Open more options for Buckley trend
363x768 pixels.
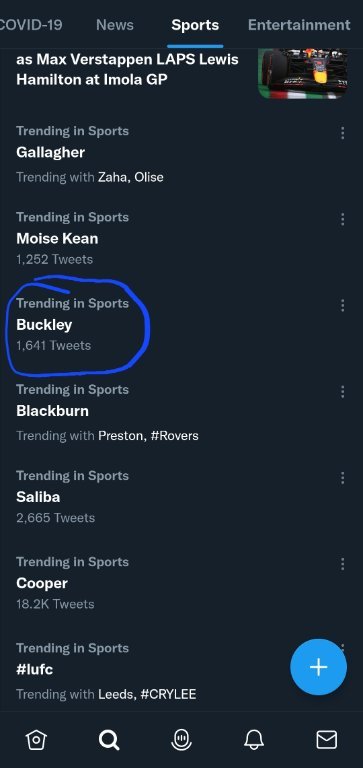pyautogui.click(x=342, y=305)
